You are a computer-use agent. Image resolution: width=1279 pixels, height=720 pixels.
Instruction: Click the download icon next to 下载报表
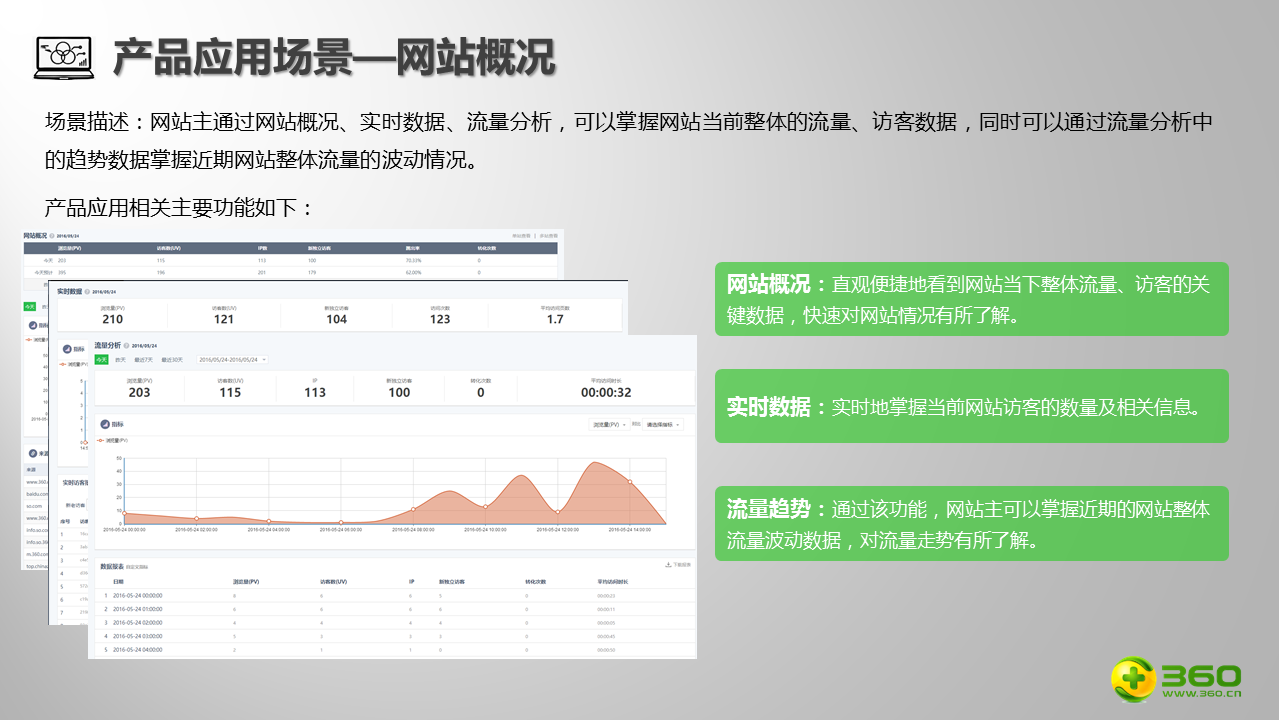click(667, 563)
